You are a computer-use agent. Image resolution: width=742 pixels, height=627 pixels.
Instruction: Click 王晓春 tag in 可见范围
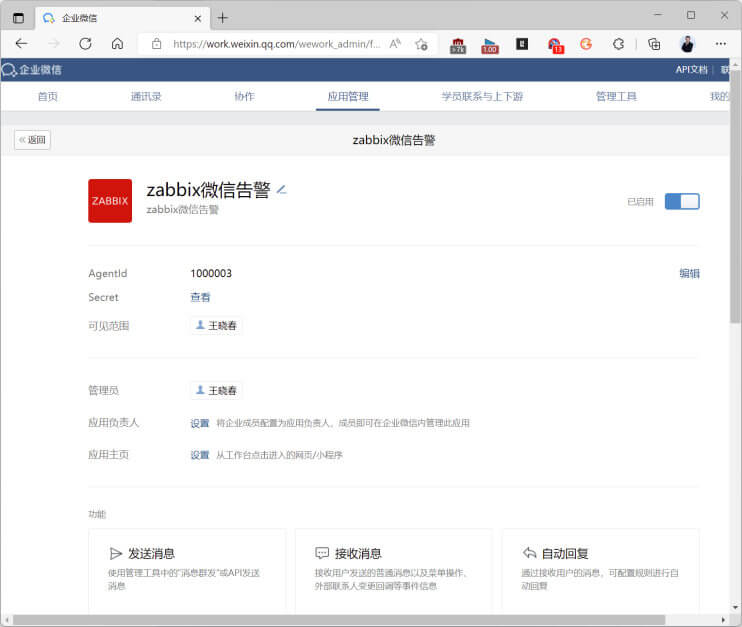point(216,326)
